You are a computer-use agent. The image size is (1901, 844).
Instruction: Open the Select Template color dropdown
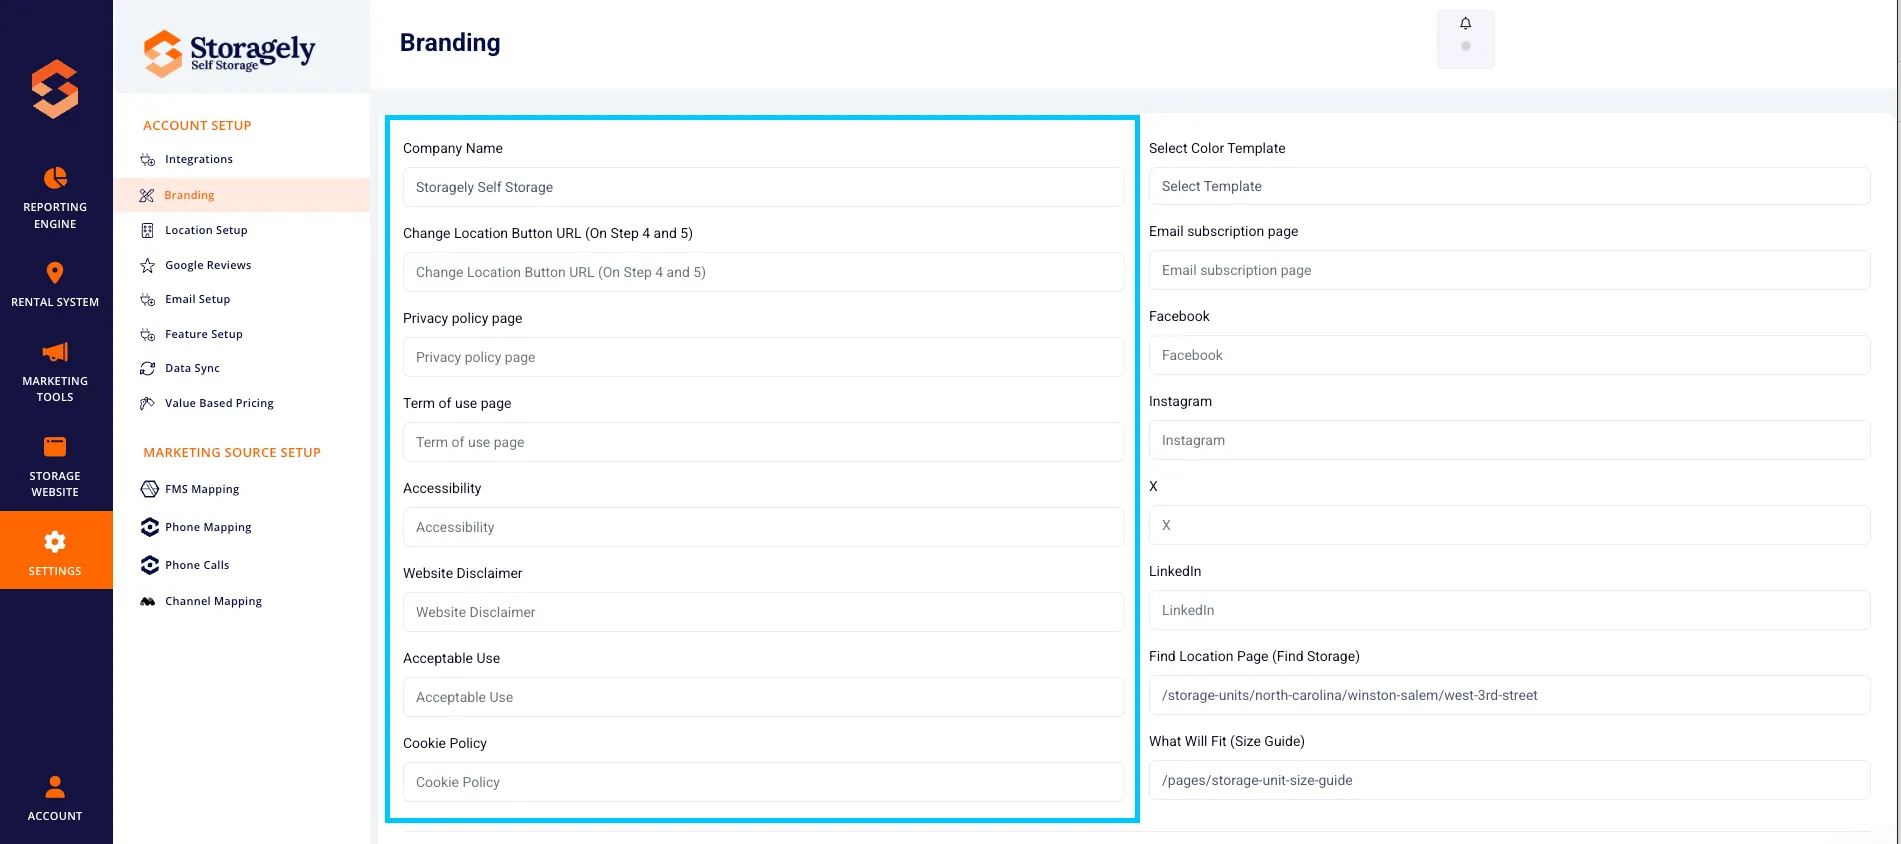[x=1509, y=186]
